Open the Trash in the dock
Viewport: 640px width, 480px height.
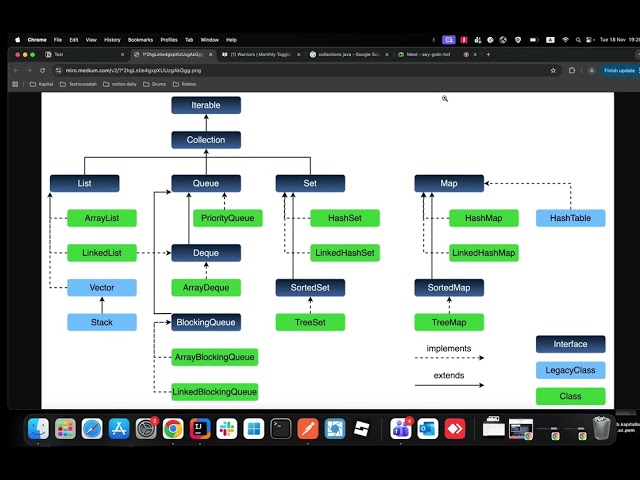[602, 428]
